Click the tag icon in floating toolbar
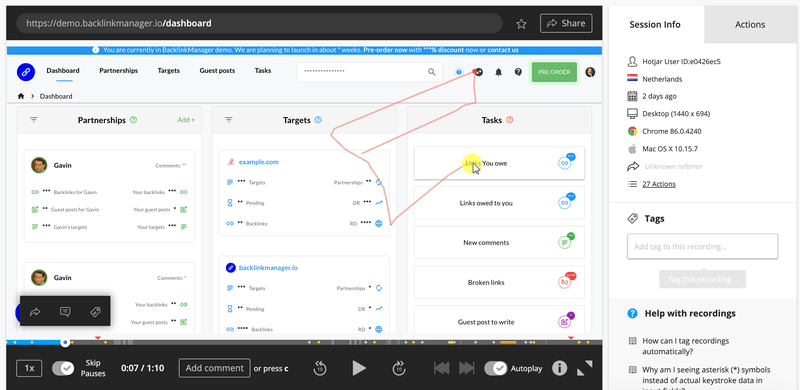The width and height of the screenshot is (800, 390). click(x=95, y=311)
